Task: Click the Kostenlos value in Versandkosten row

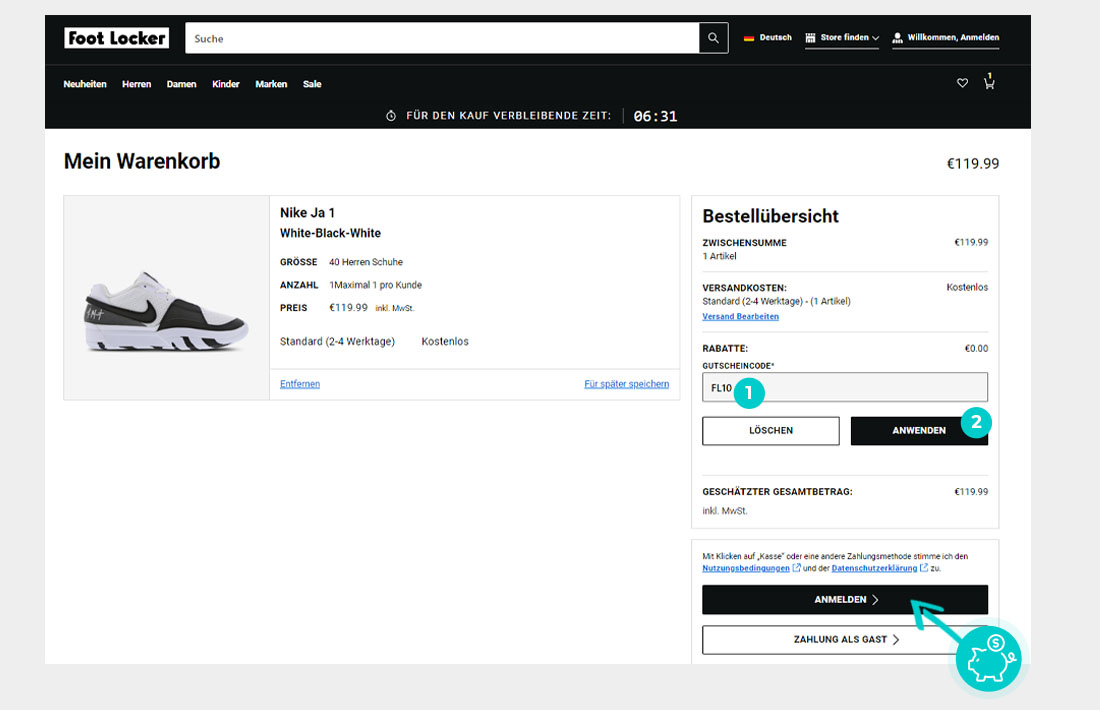Action: (967, 288)
